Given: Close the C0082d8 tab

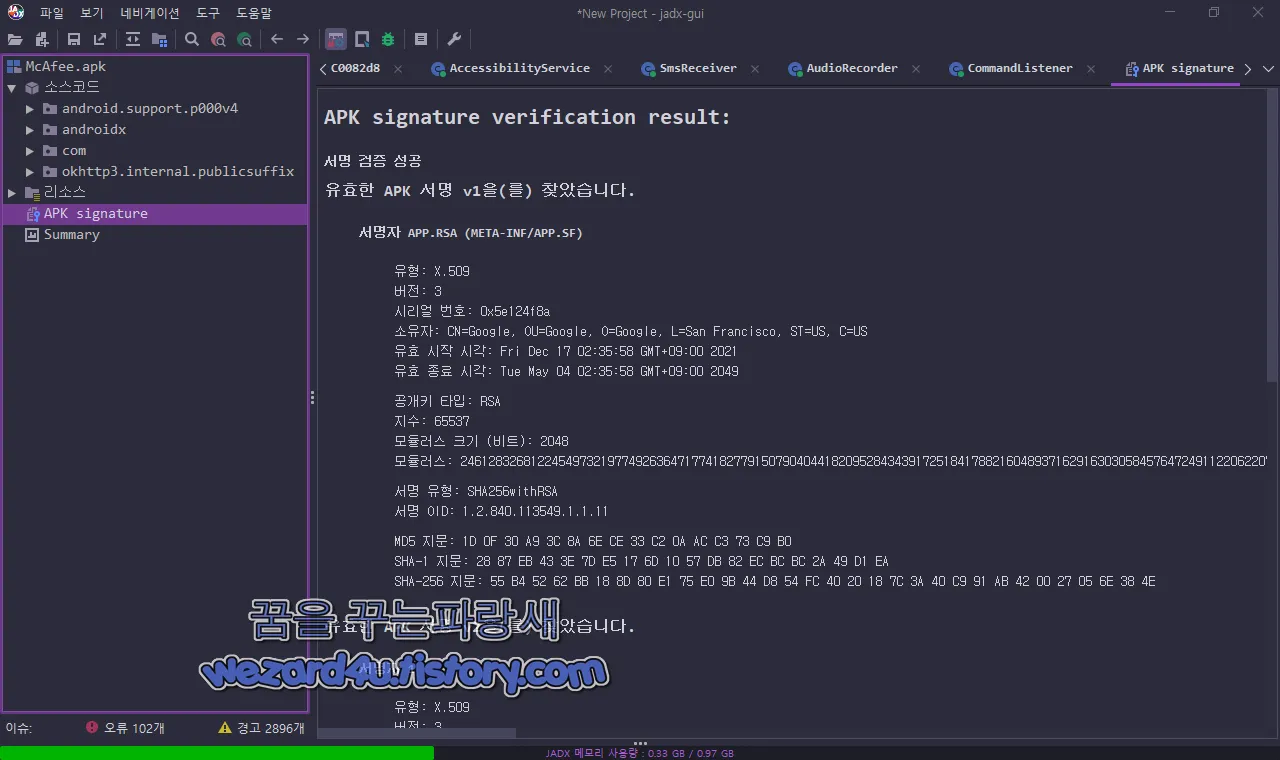Looking at the screenshot, I should 398,69.
